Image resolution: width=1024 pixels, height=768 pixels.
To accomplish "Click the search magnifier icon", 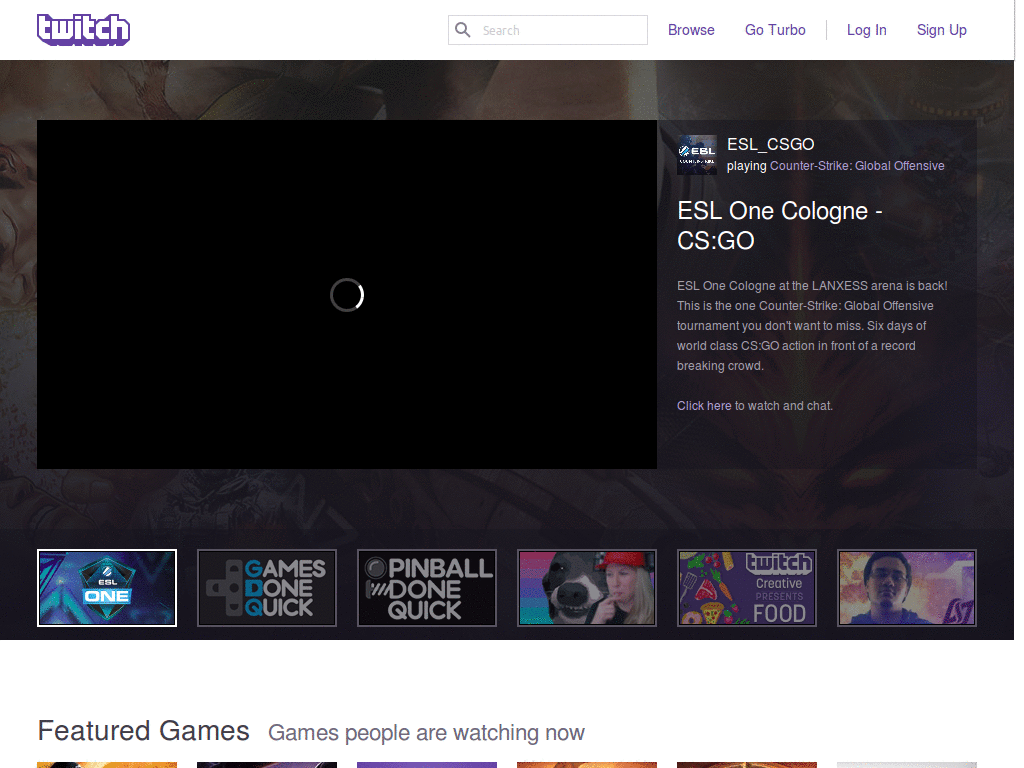I will pos(462,30).
